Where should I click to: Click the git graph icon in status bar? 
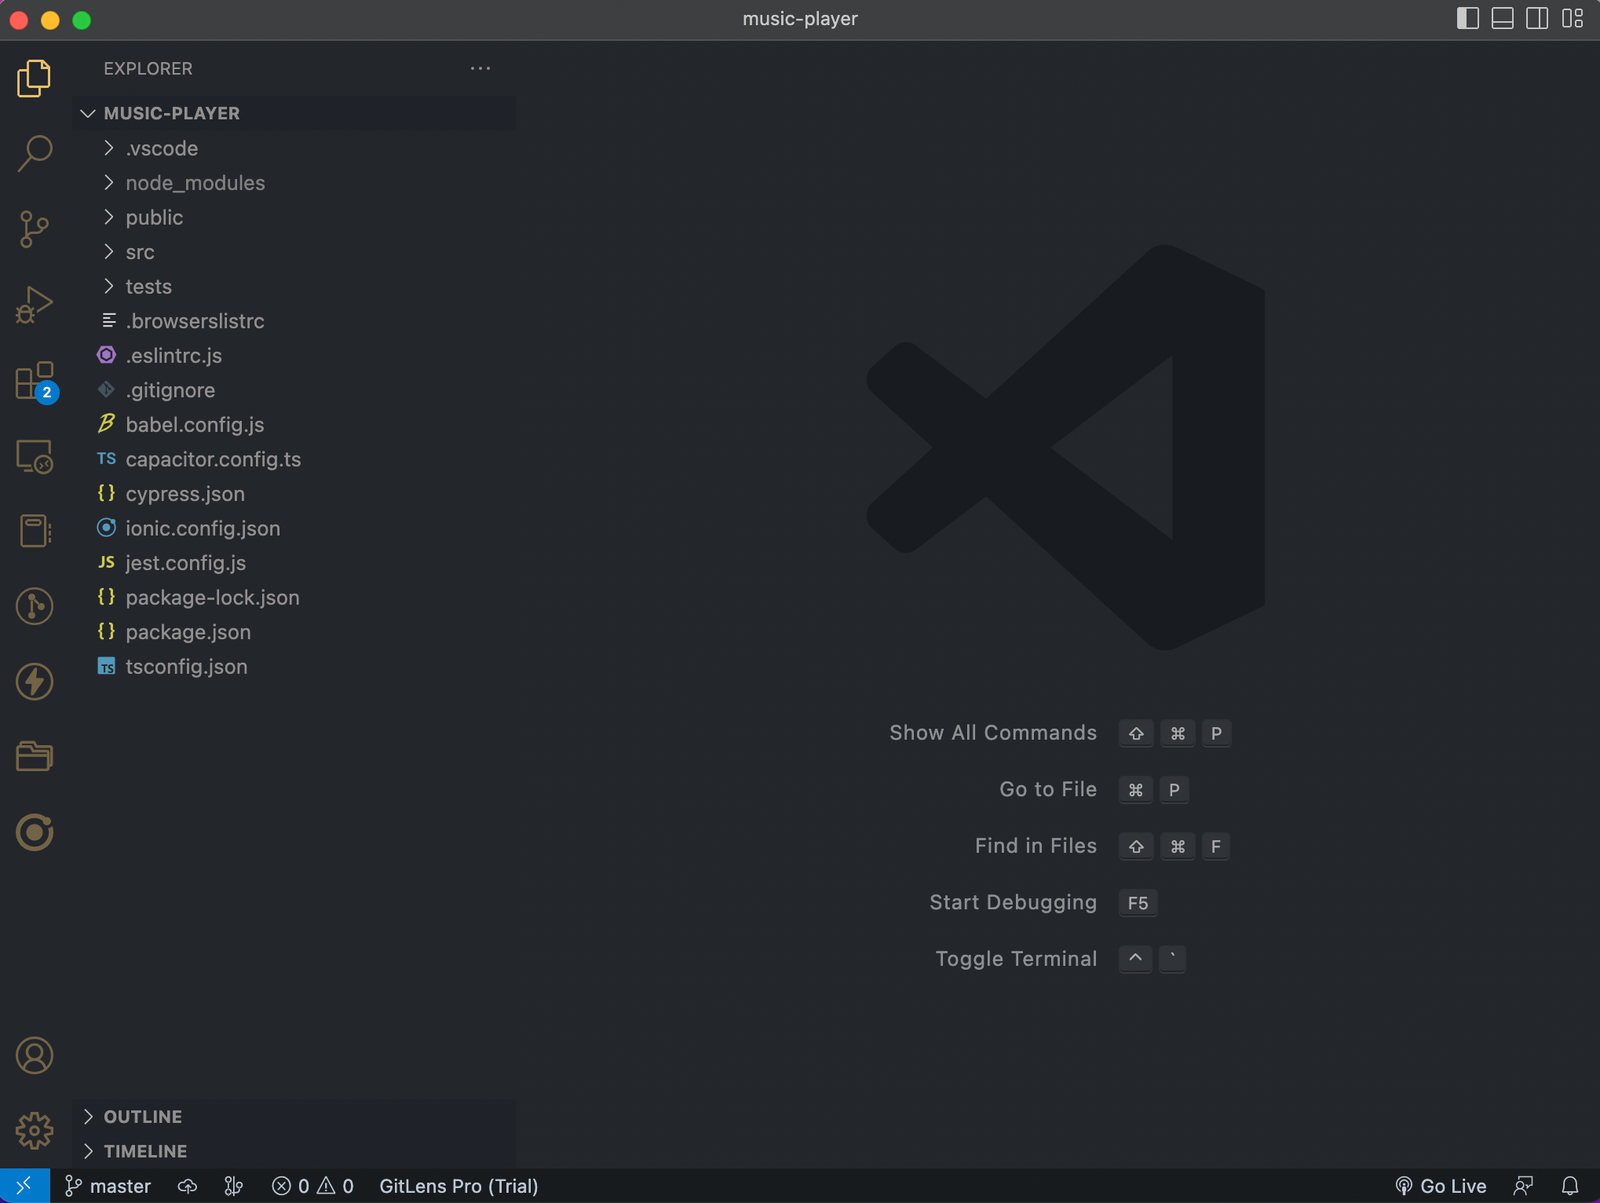pos(233,1186)
